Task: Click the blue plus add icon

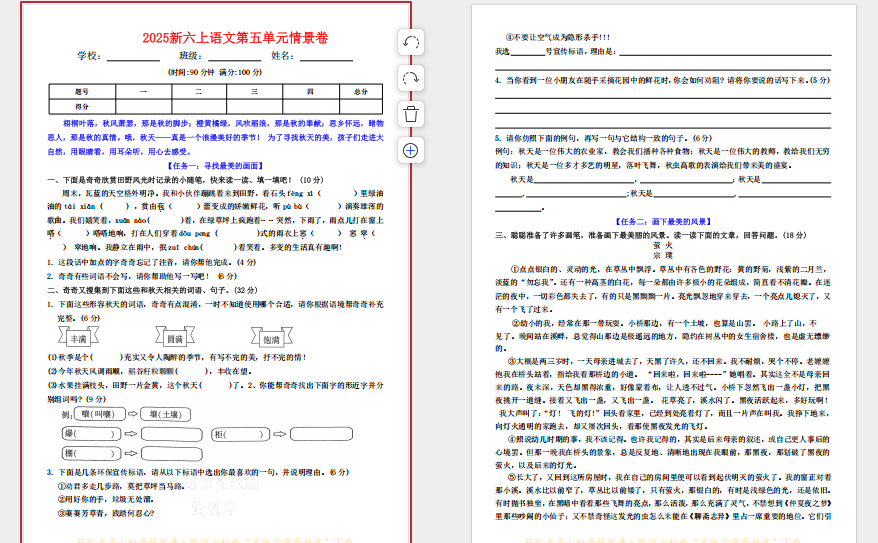Action: click(410, 150)
